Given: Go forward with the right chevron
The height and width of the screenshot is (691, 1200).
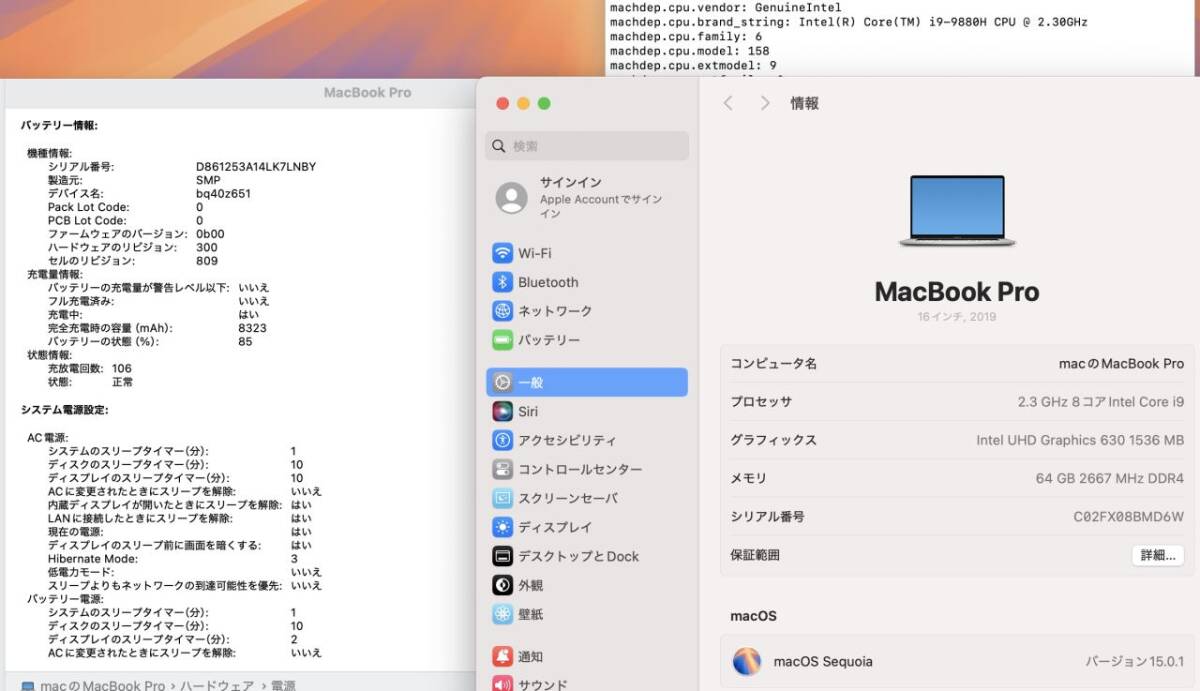Looking at the screenshot, I should pyautogui.click(x=765, y=103).
